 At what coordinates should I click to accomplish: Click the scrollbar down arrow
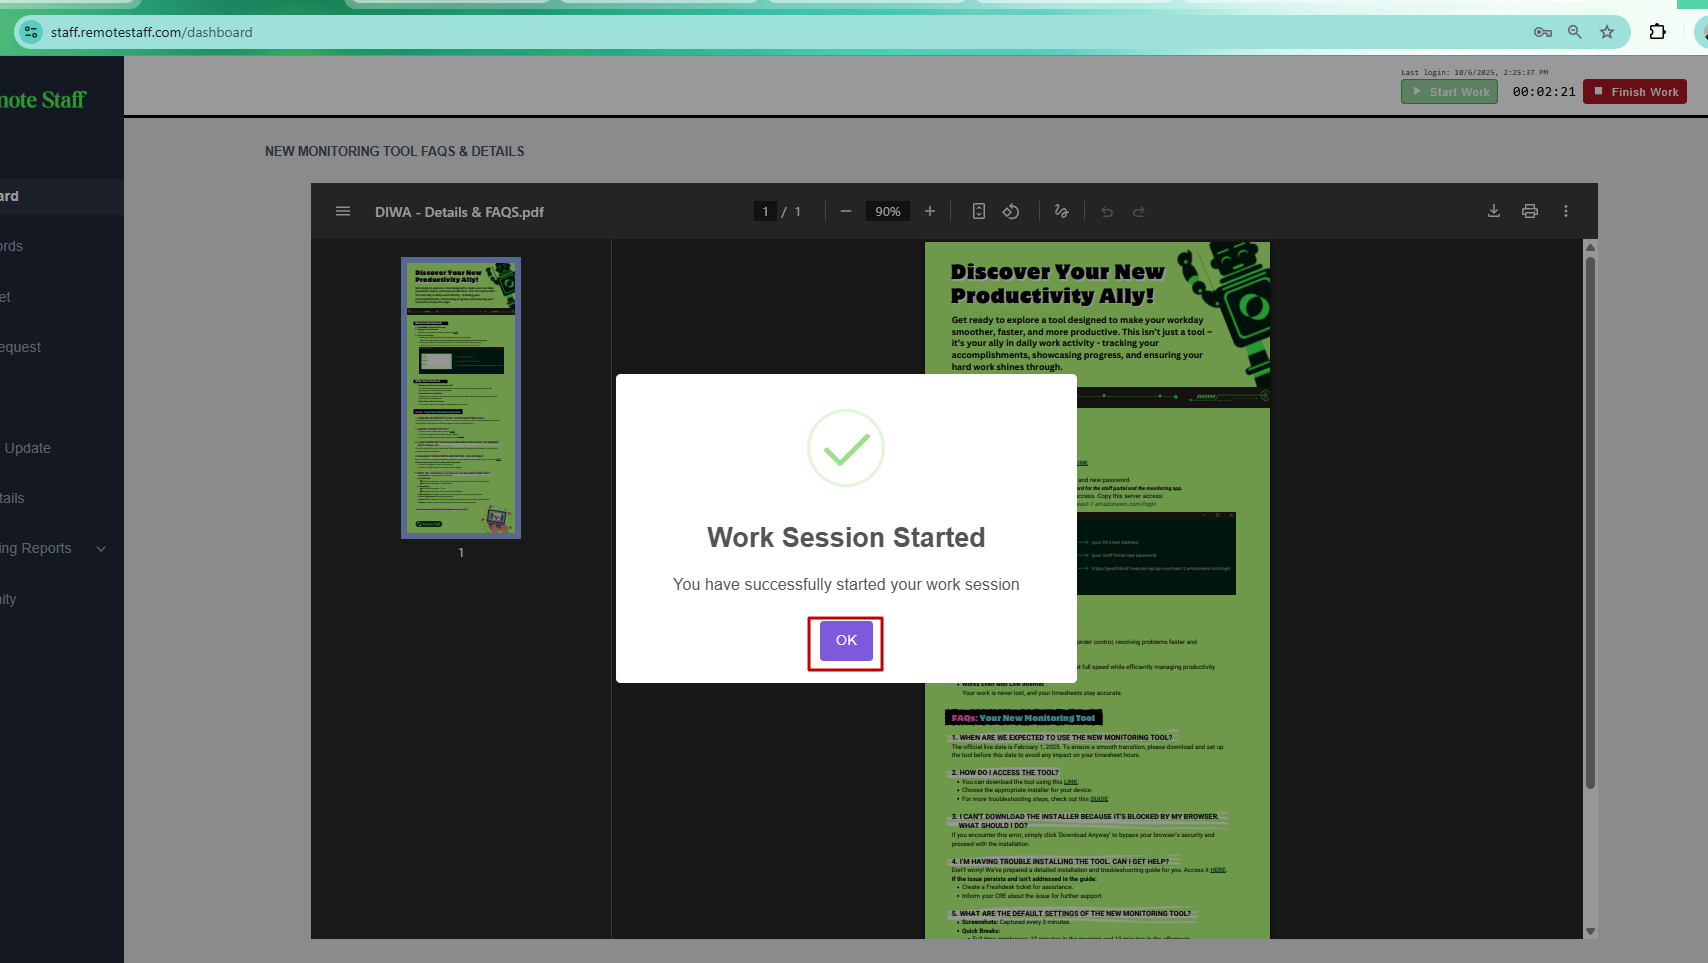[x=1590, y=931]
